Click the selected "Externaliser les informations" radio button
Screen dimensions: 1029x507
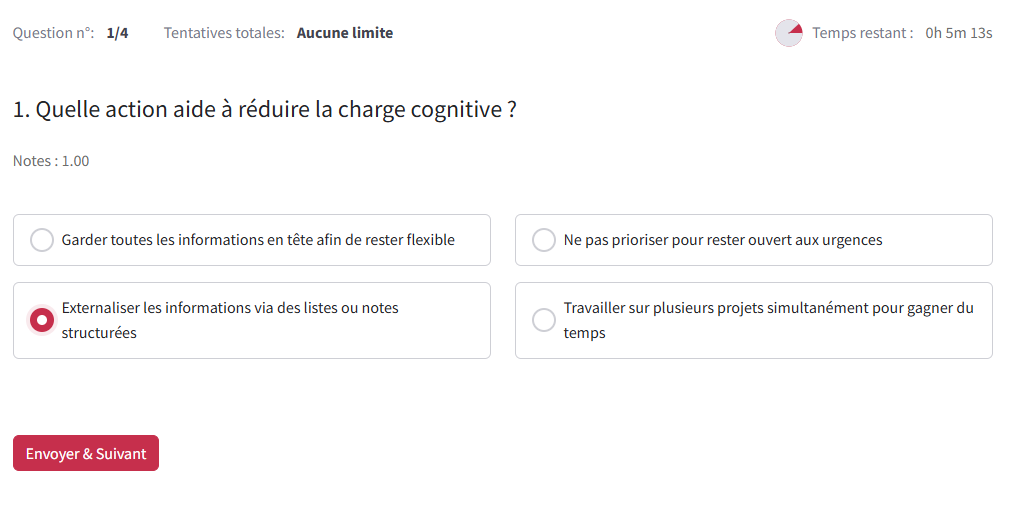42,320
